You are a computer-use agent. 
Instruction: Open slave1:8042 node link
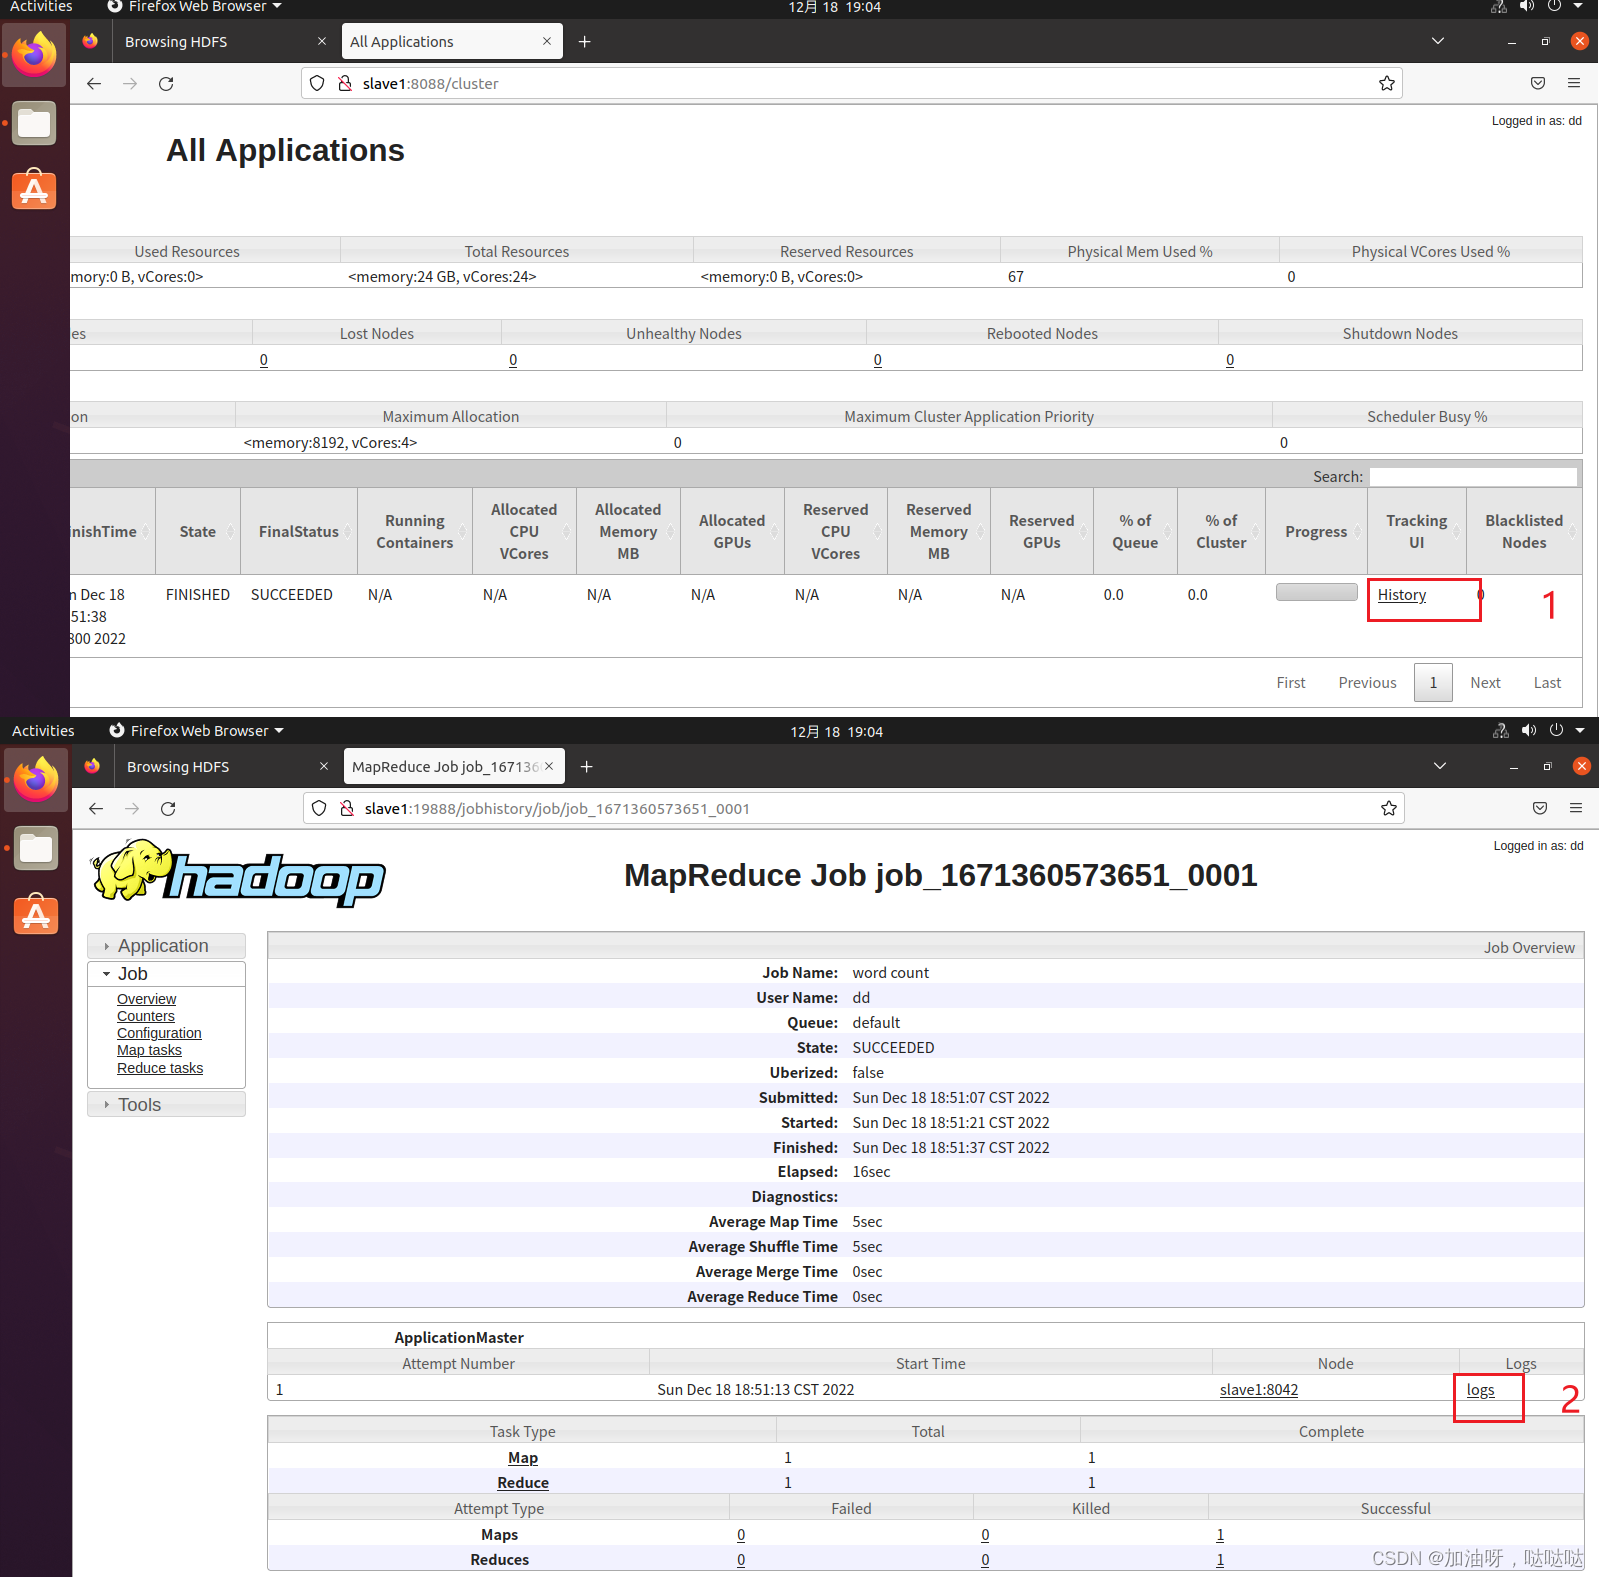1259,1390
